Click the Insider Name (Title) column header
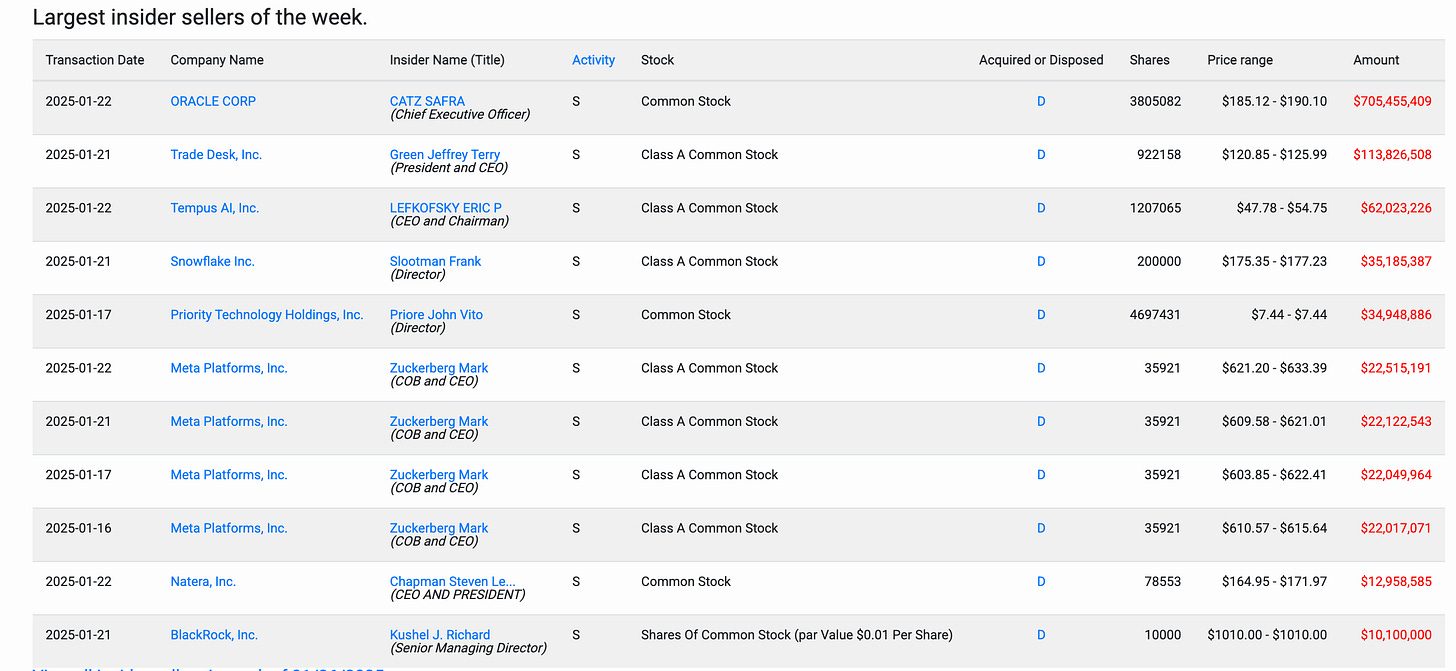Viewport: 1456px width, 671px height. pos(447,60)
